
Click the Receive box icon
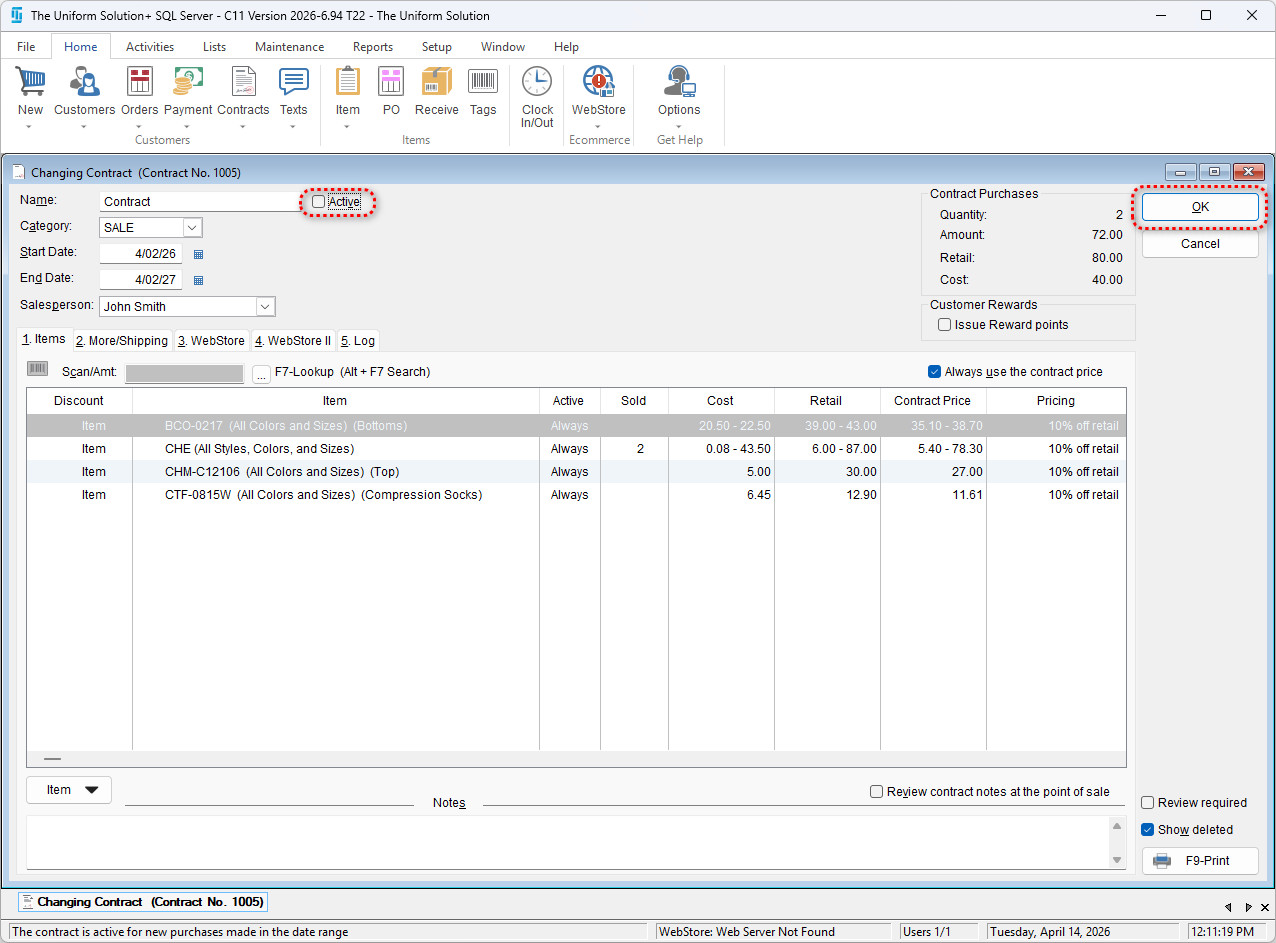436,83
